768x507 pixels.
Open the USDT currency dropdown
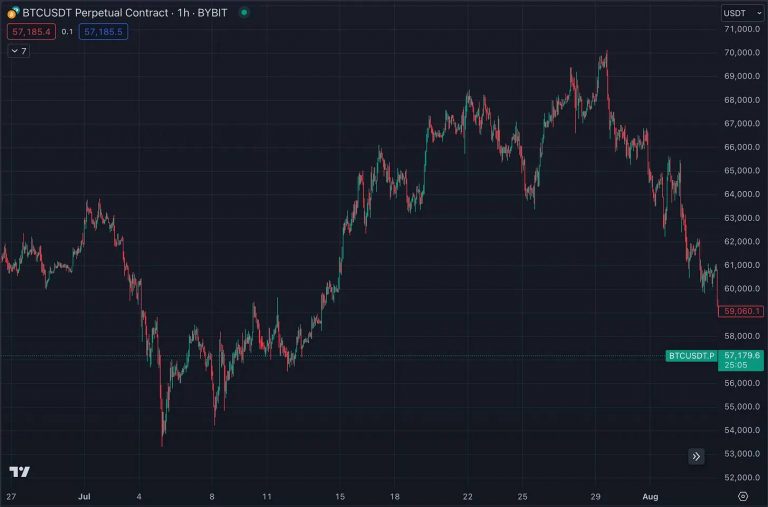click(742, 13)
